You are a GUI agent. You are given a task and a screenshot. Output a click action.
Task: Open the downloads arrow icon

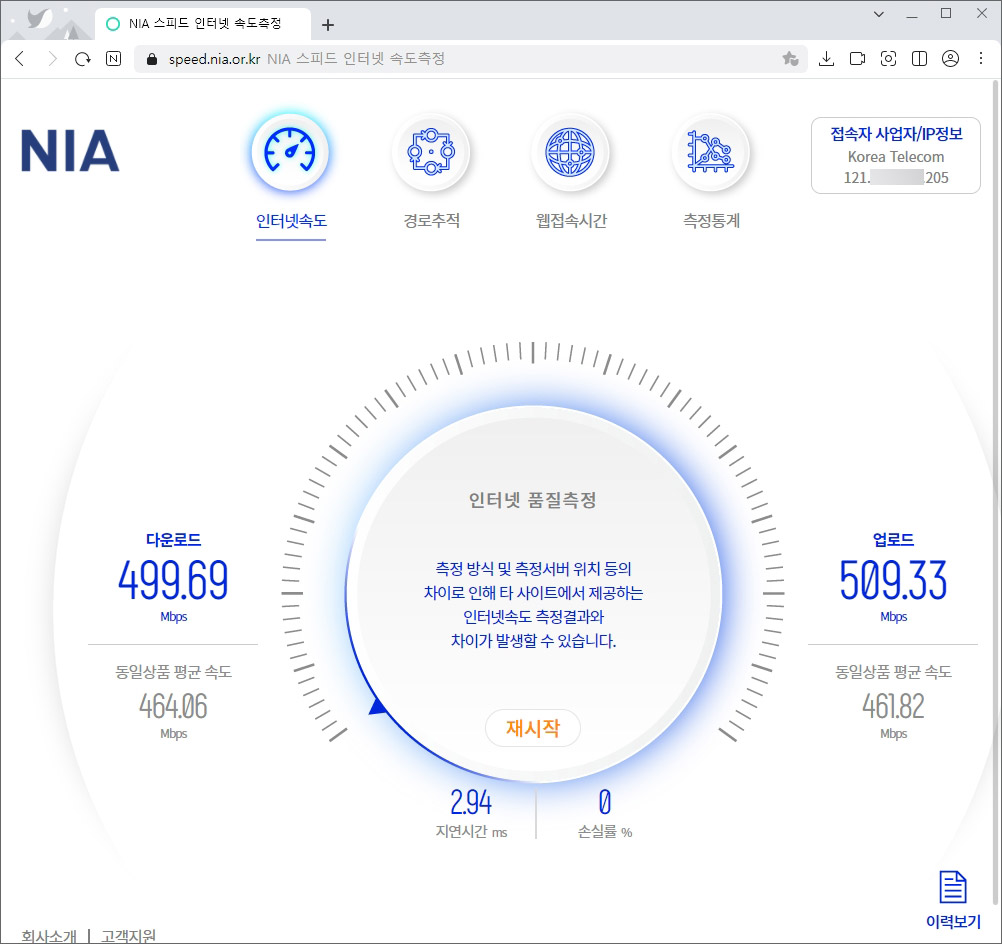coord(826,59)
